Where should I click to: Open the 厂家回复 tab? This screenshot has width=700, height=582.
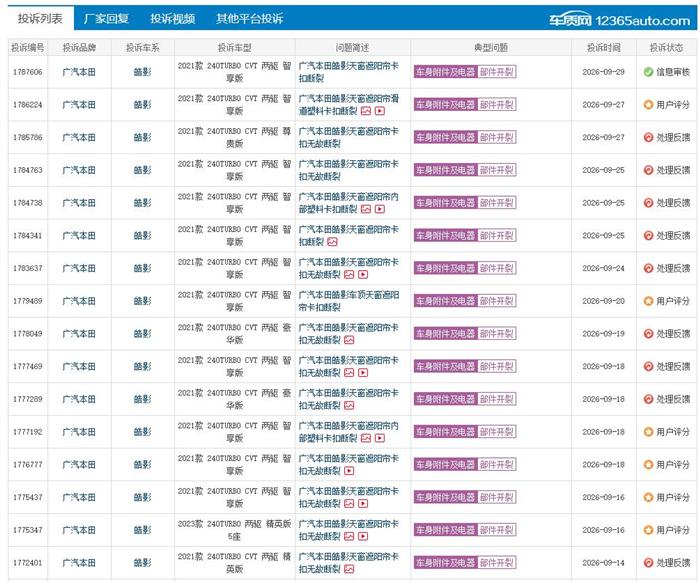tap(106, 19)
